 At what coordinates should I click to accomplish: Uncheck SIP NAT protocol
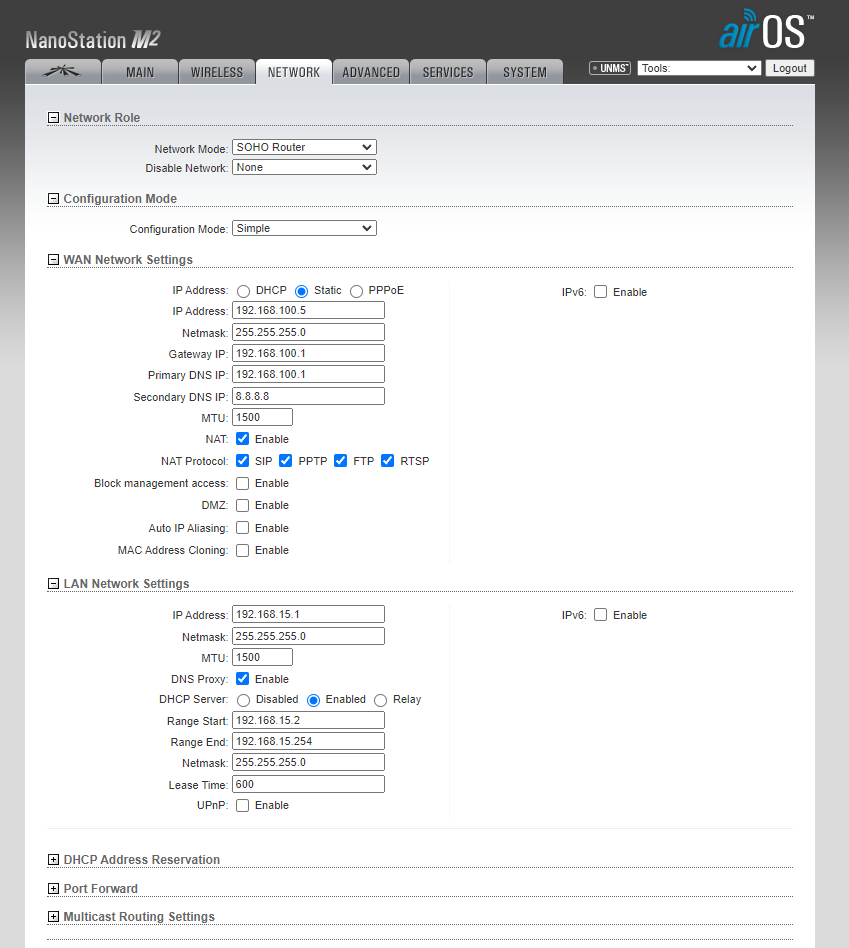pos(242,461)
